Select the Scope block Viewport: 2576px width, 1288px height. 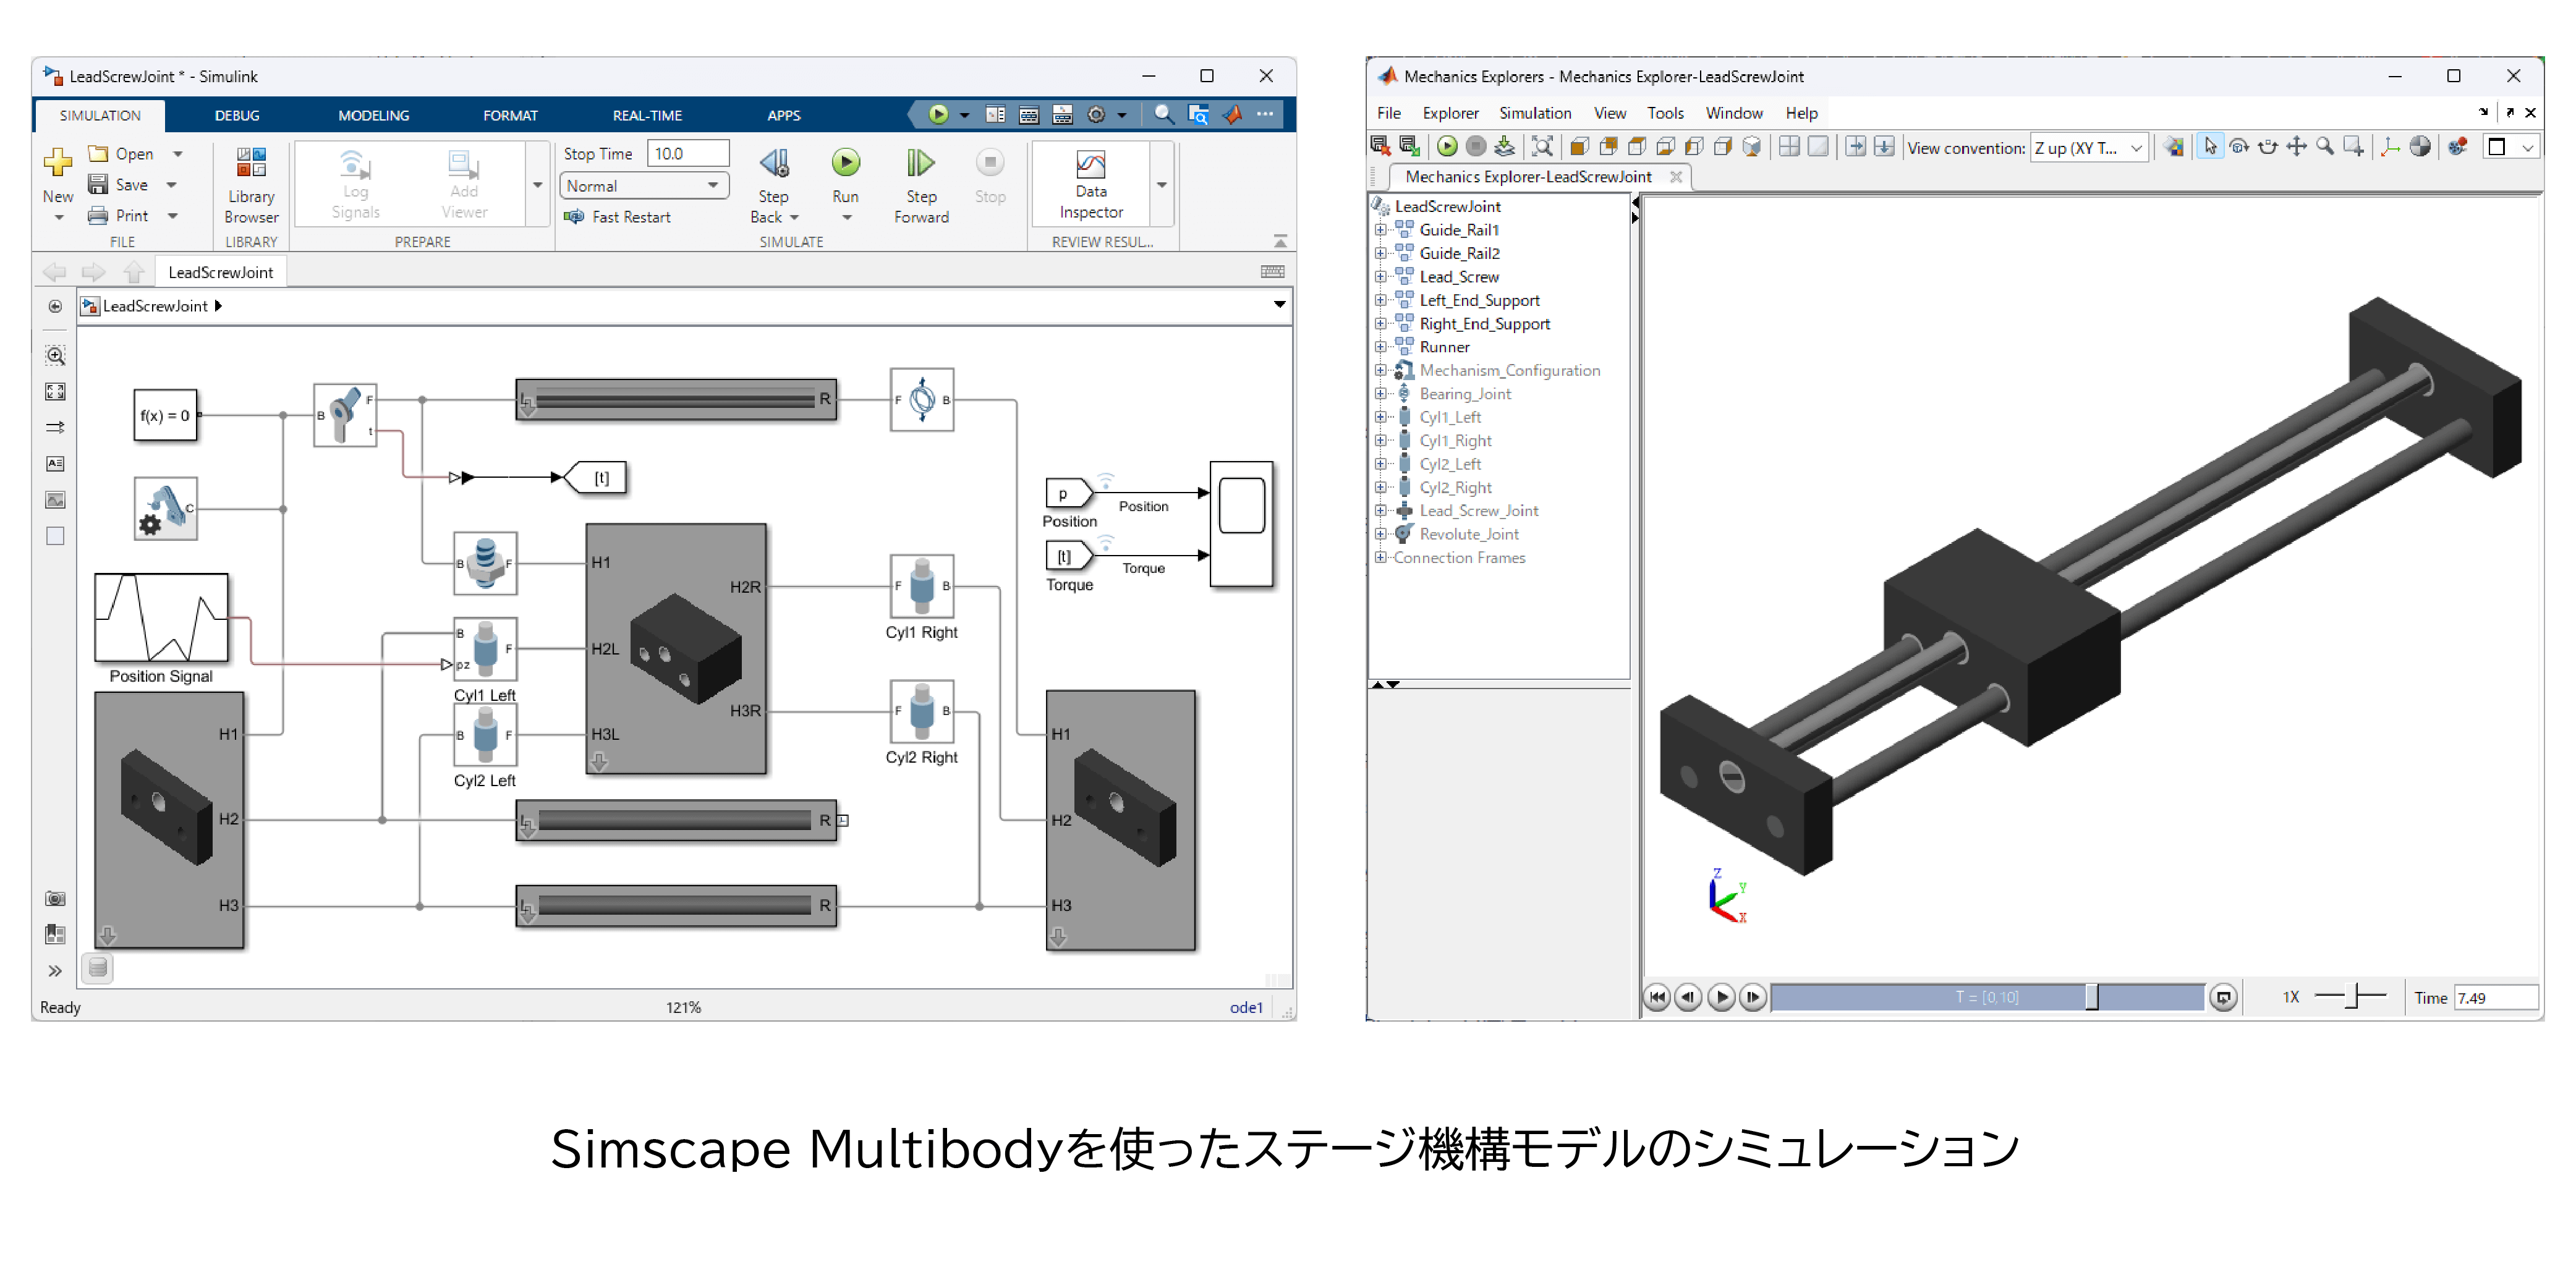pos(1241,523)
